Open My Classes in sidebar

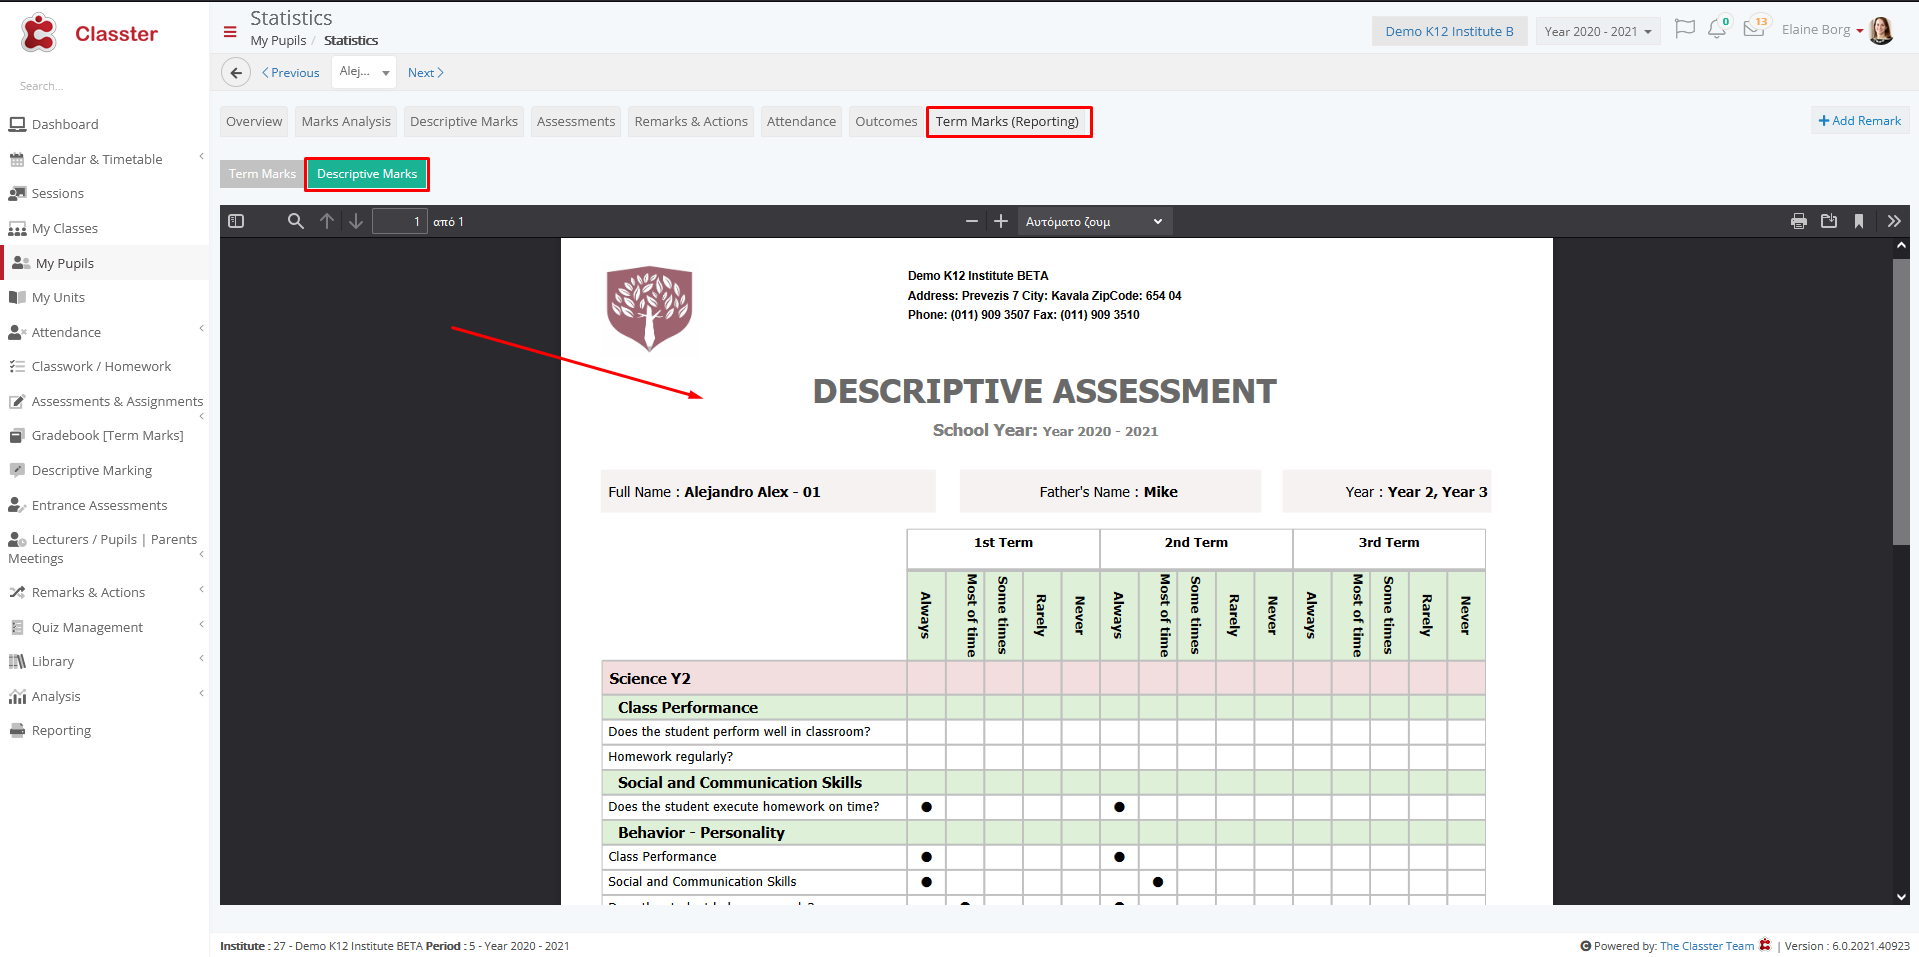tap(64, 228)
